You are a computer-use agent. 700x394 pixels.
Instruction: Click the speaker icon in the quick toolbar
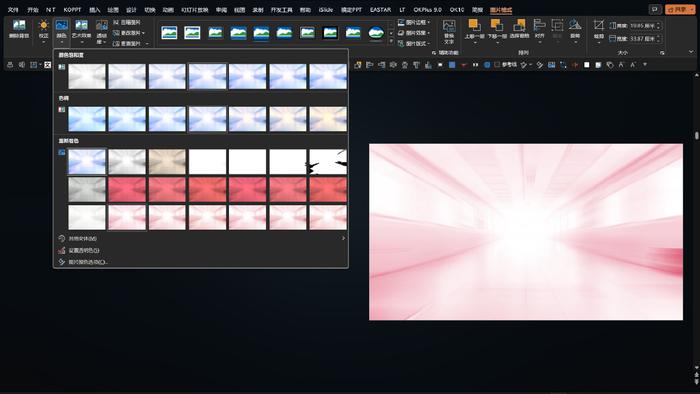(21, 65)
